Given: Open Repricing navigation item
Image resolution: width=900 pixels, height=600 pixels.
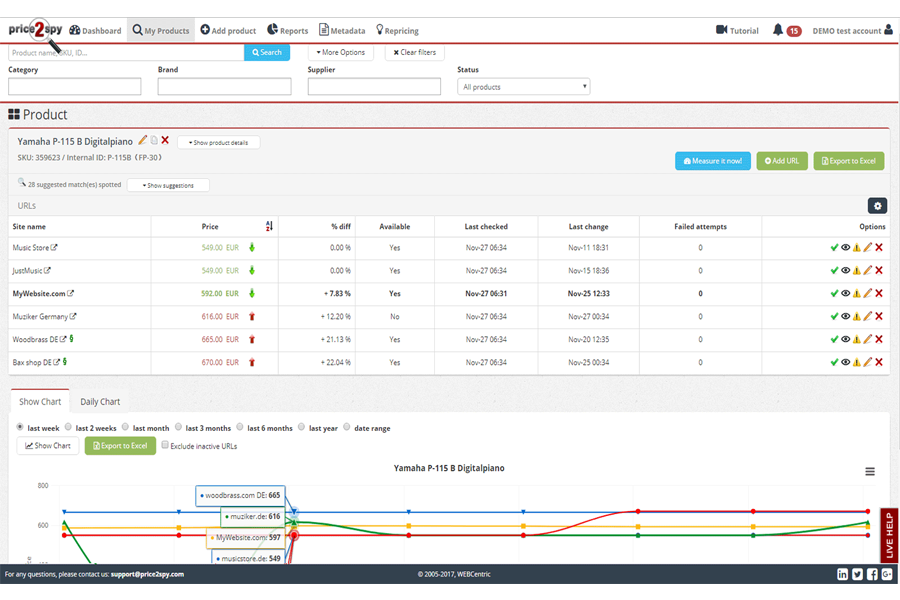Looking at the screenshot, I should click(x=397, y=30).
